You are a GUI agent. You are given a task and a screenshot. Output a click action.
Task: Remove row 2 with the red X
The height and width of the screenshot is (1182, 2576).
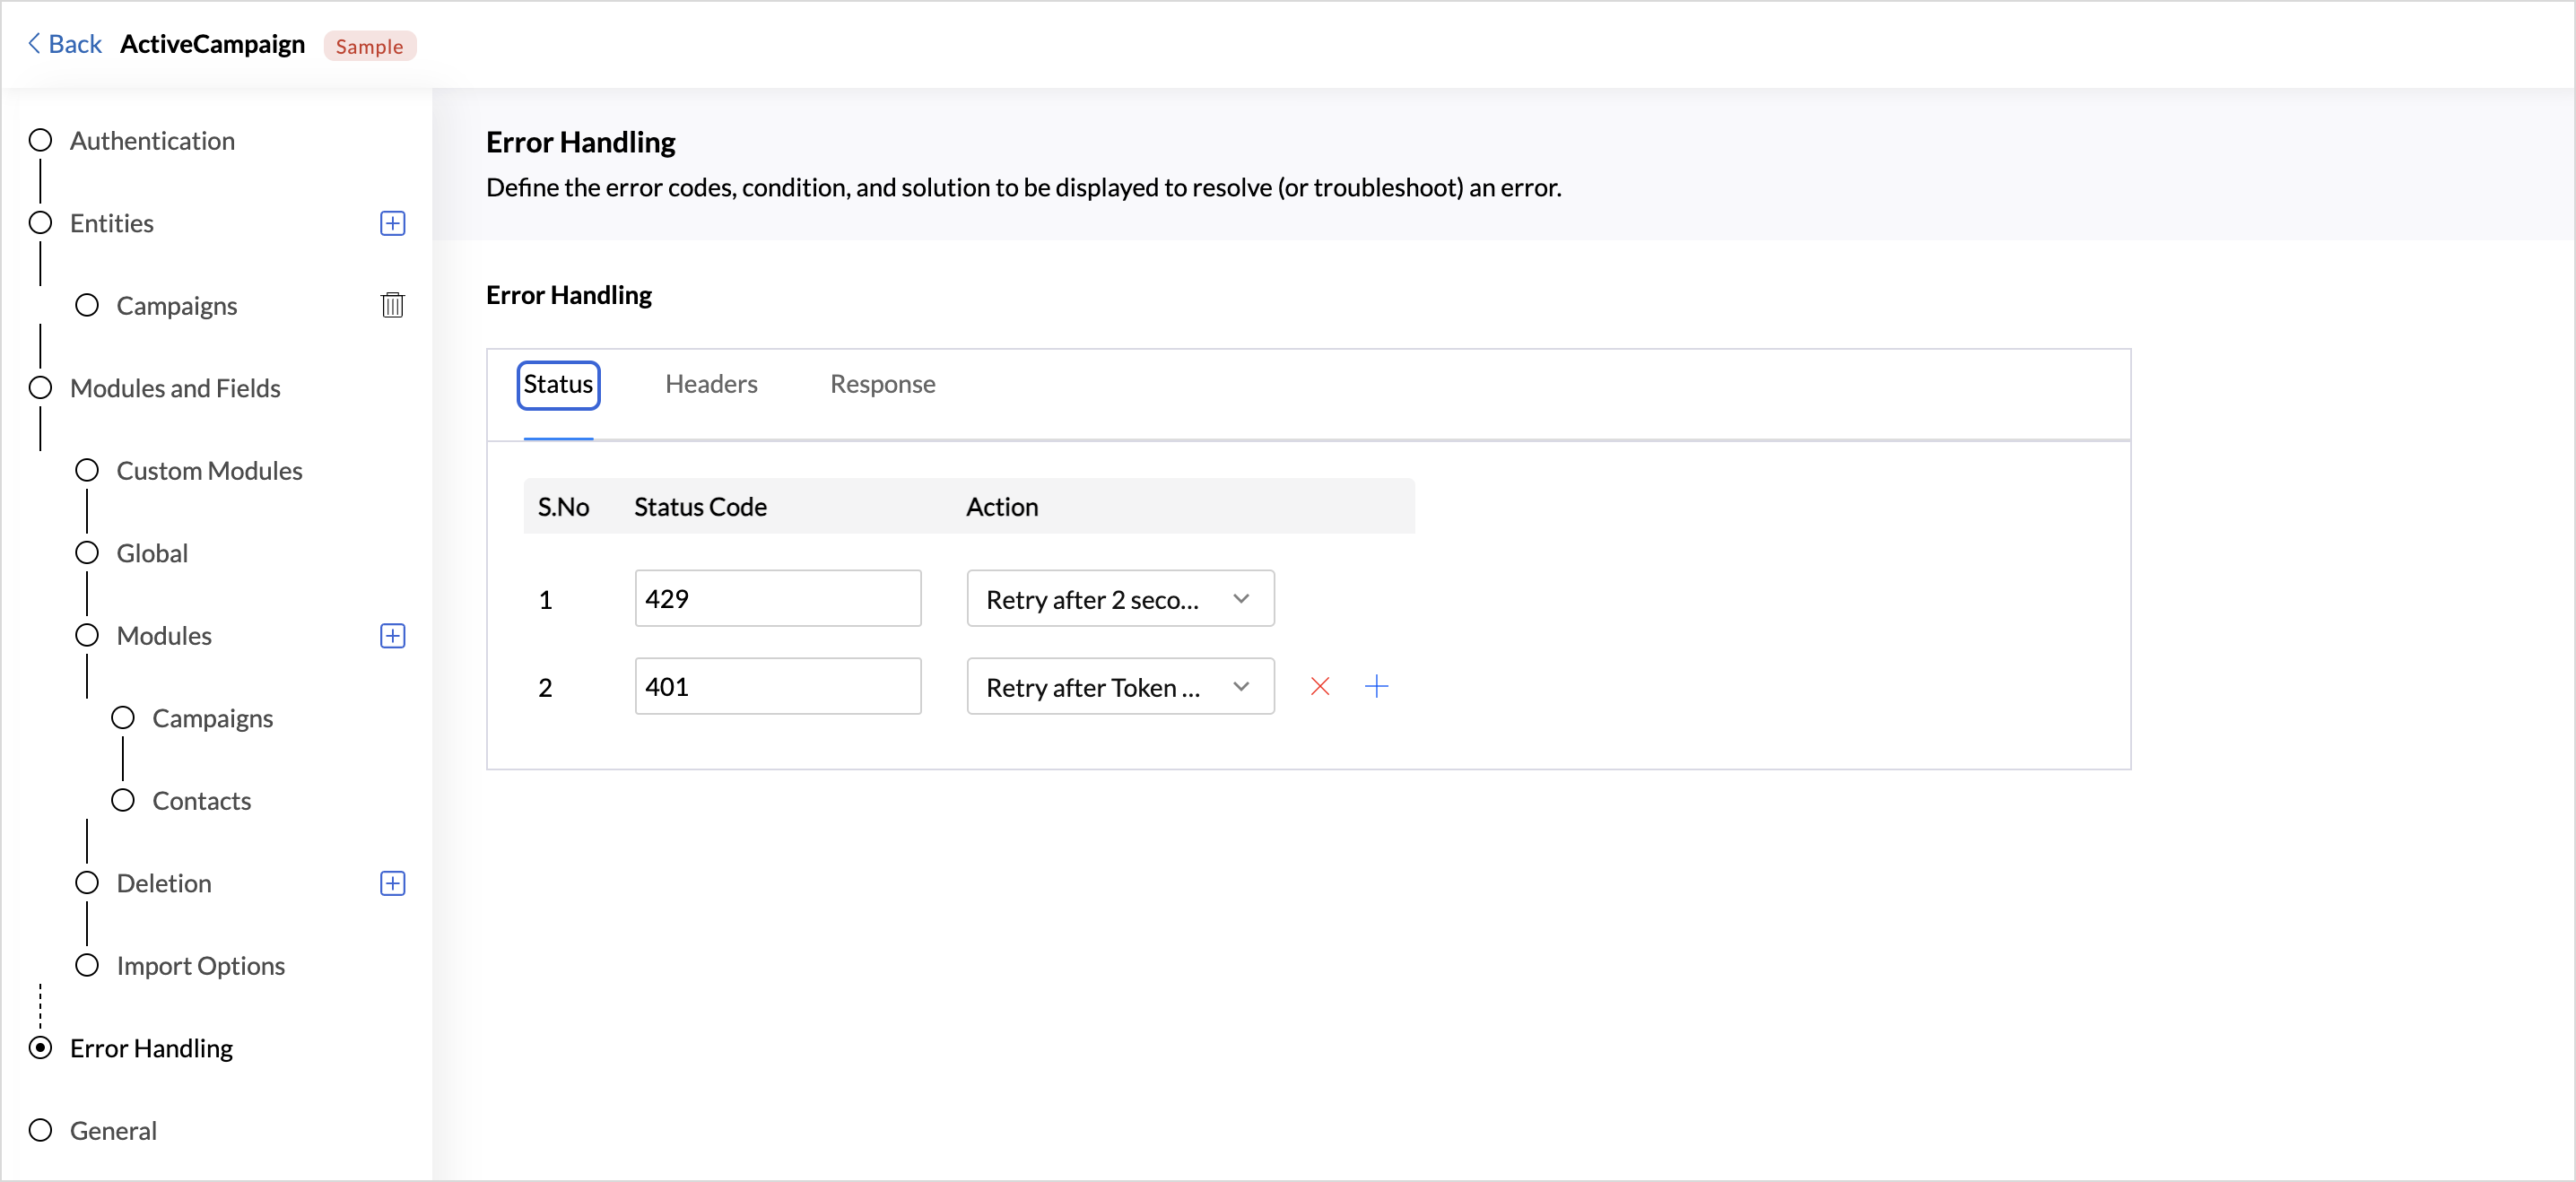coord(1319,686)
